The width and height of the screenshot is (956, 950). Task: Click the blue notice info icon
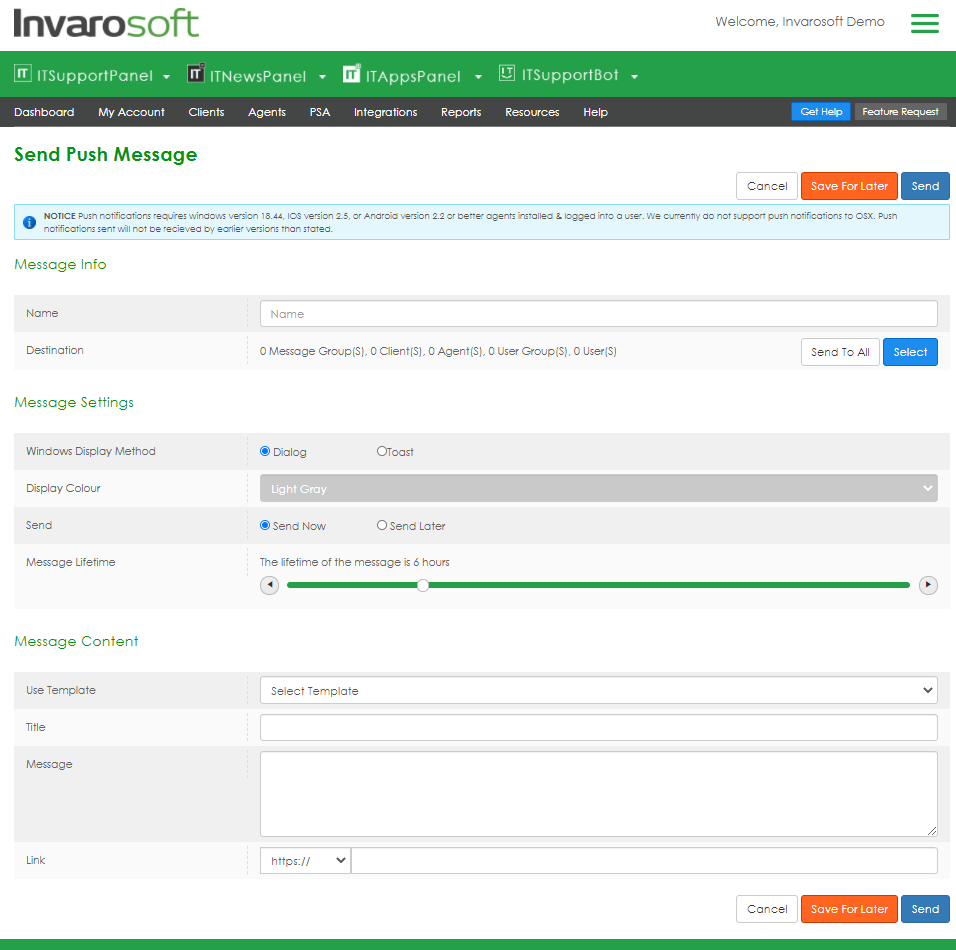point(29,222)
